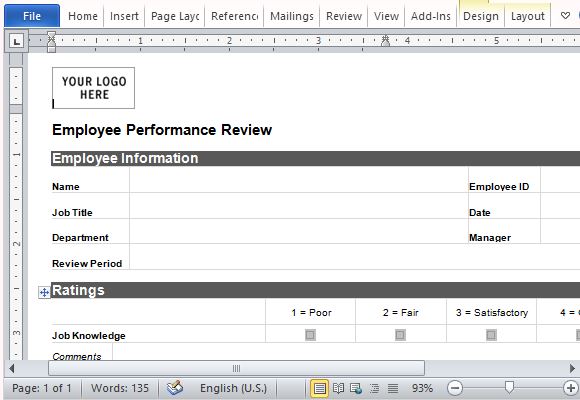Click the Date label
This screenshot has height=400, width=580.
click(x=479, y=213)
